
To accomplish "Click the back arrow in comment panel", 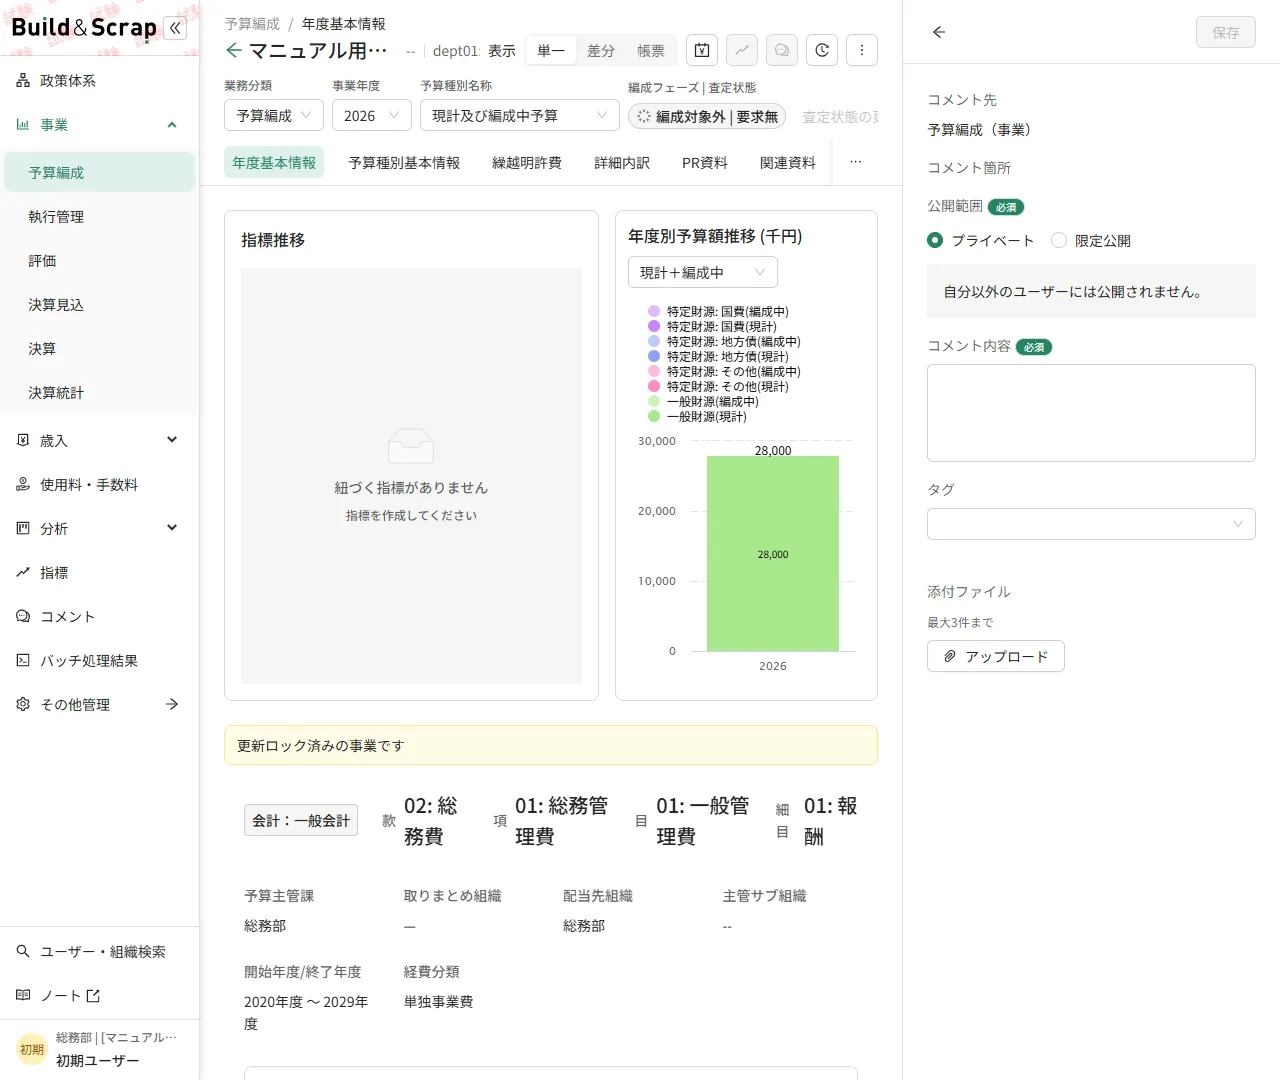I will pyautogui.click(x=938, y=32).
